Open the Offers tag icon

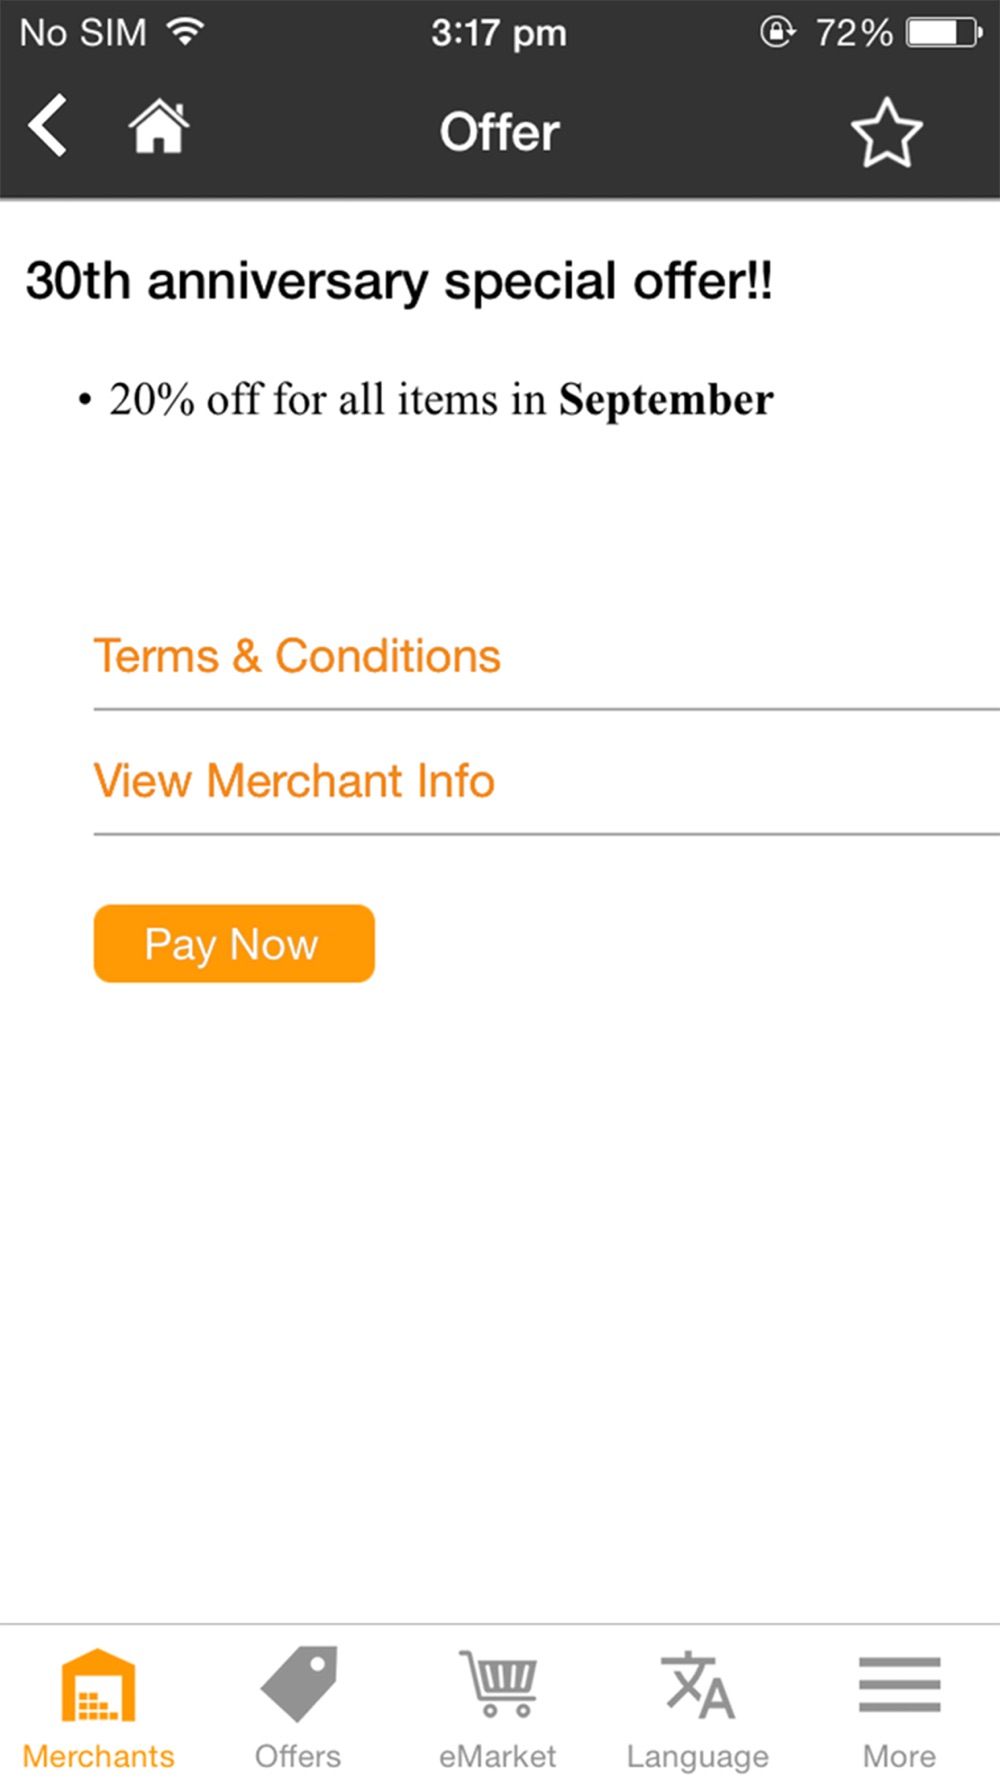pyautogui.click(x=298, y=1684)
